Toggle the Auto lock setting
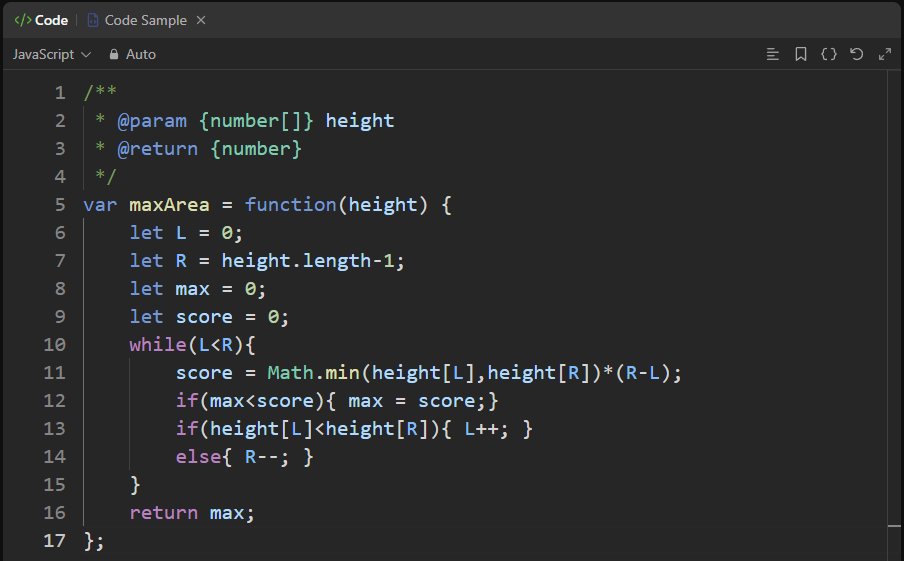The width and height of the screenshot is (904, 561). [x=133, y=54]
